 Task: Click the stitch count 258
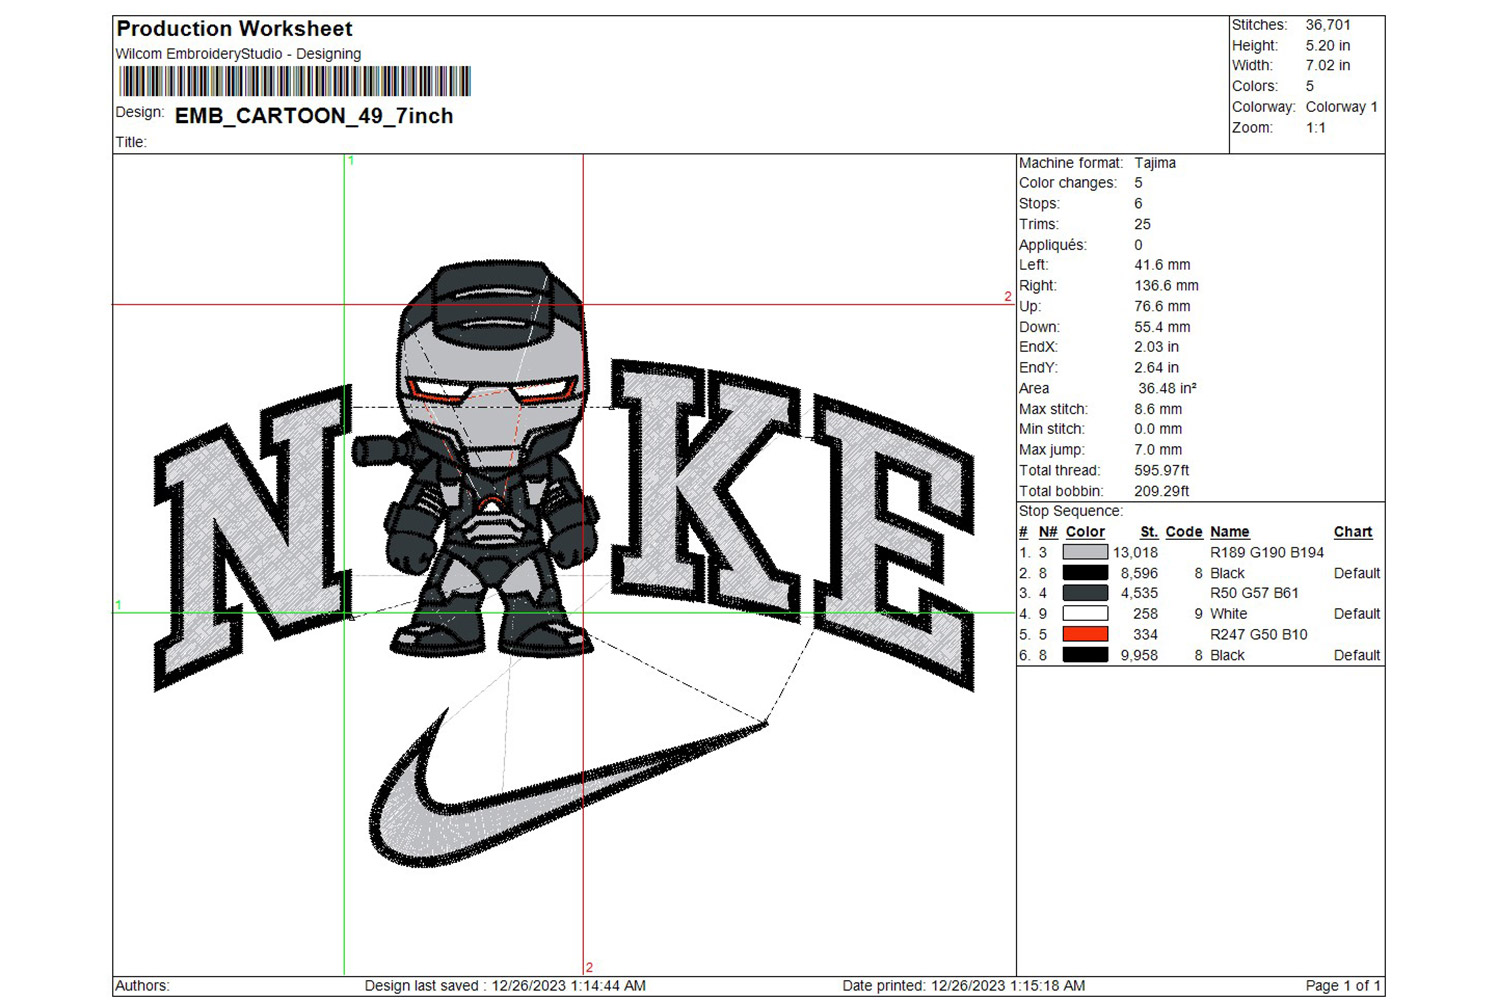(1145, 614)
